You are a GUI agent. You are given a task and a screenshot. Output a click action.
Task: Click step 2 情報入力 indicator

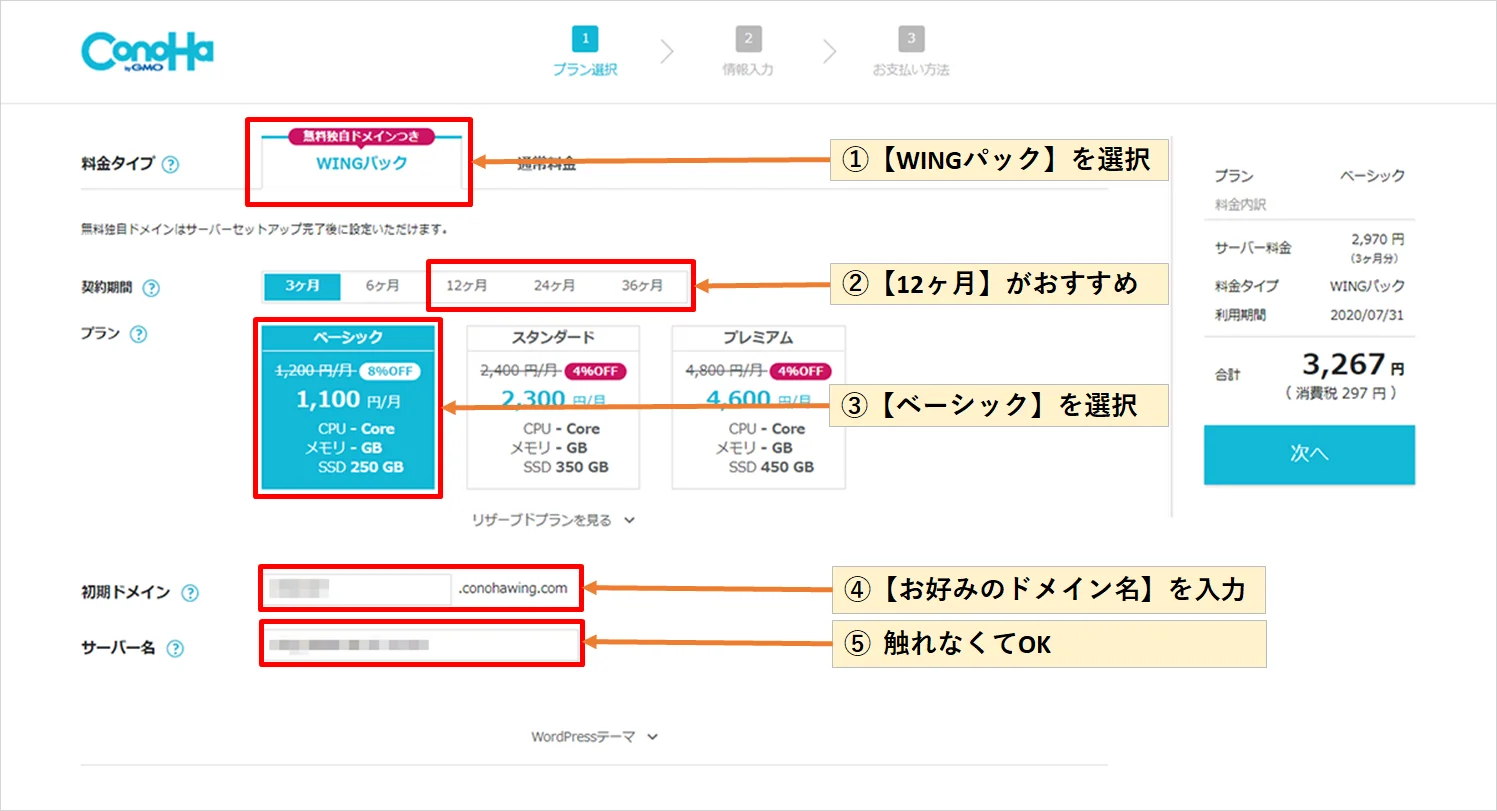748,52
